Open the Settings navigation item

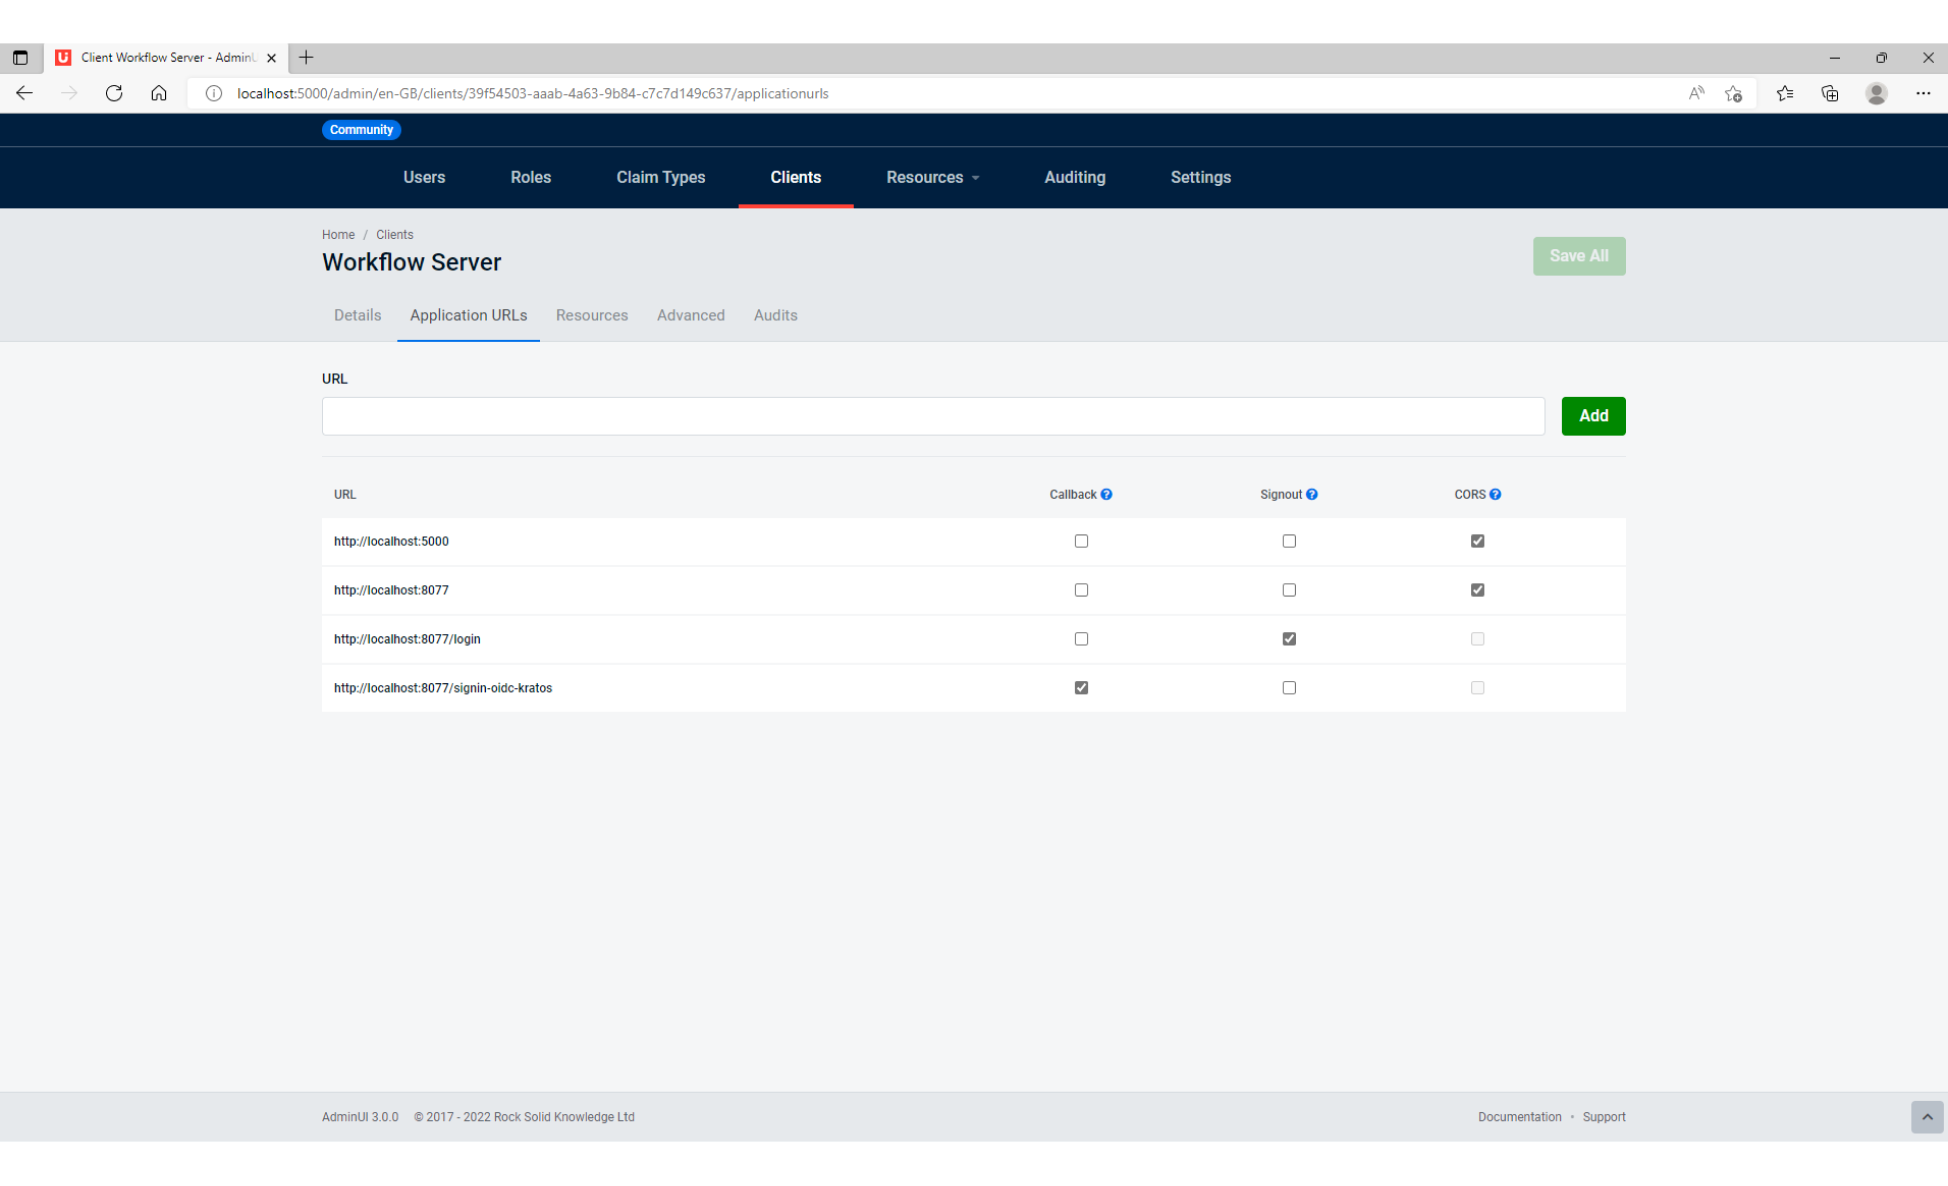(x=1200, y=177)
